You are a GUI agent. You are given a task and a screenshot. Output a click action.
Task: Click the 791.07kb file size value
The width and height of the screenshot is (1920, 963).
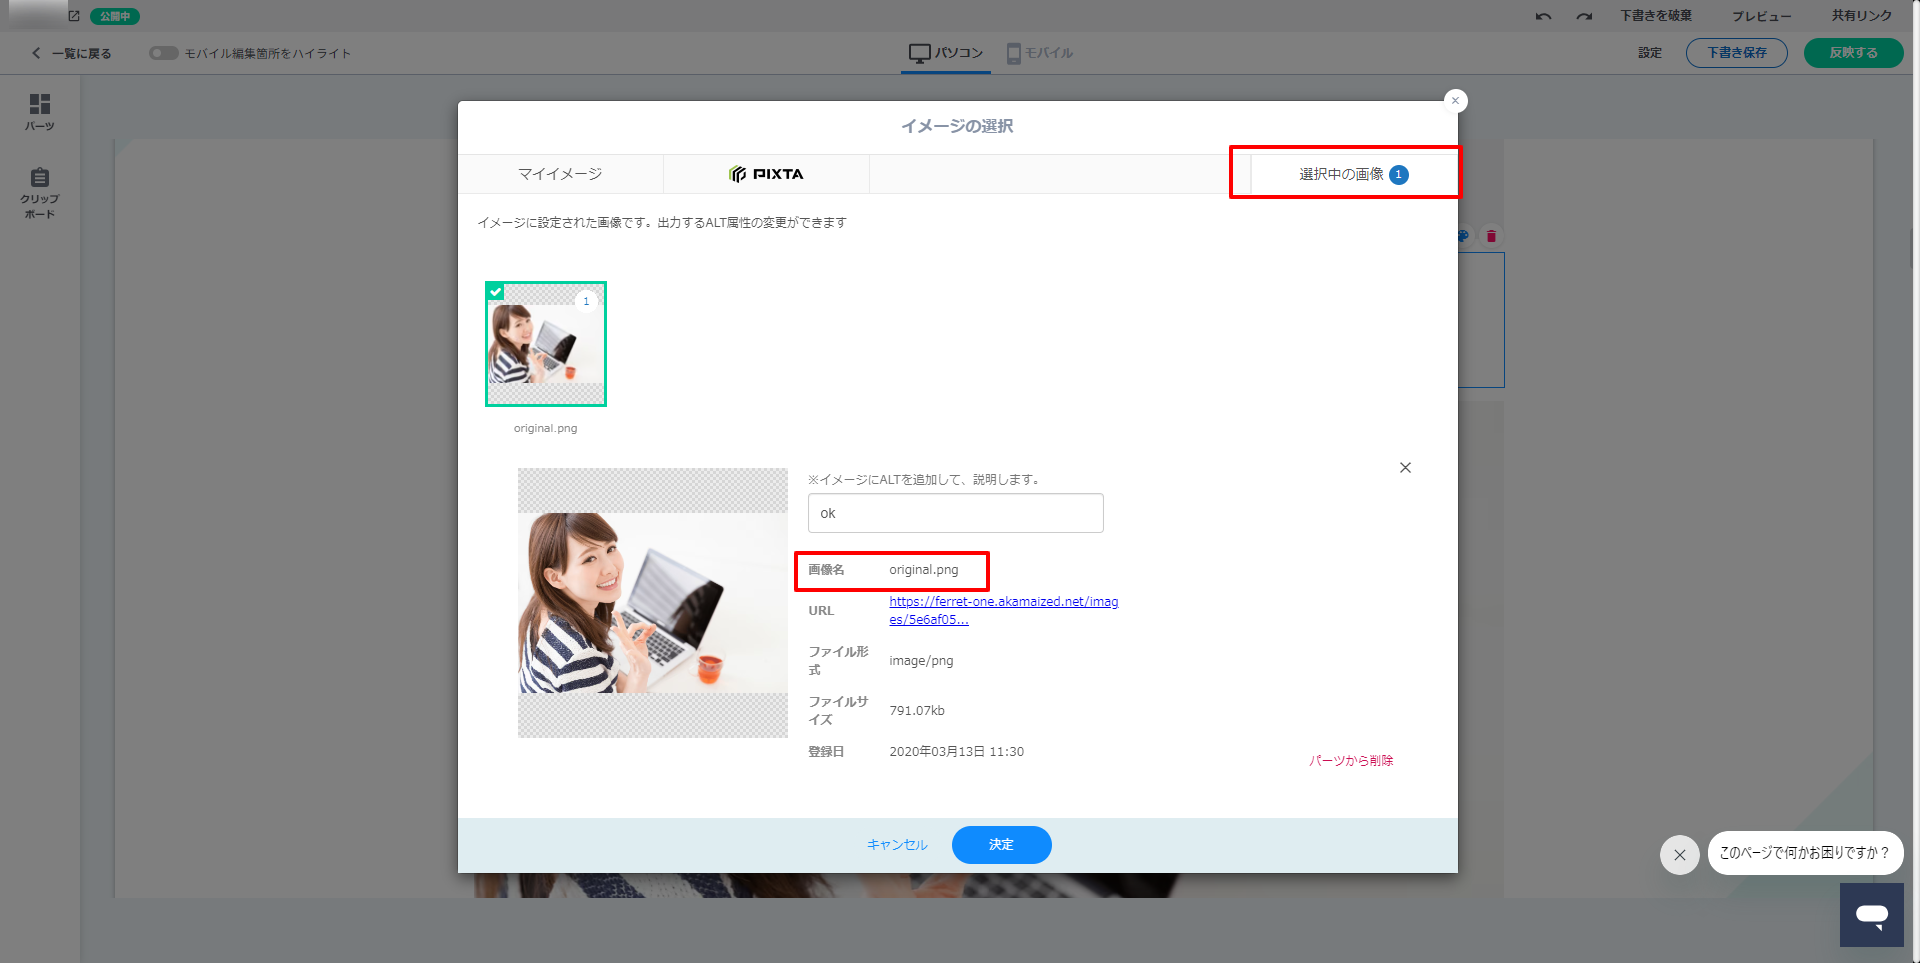[x=917, y=711]
